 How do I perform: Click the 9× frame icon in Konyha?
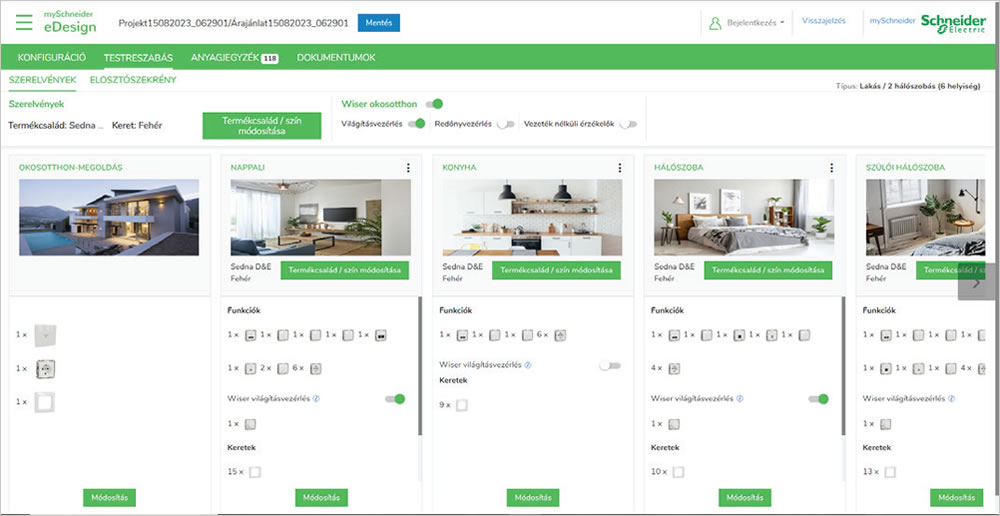coord(462,405)
